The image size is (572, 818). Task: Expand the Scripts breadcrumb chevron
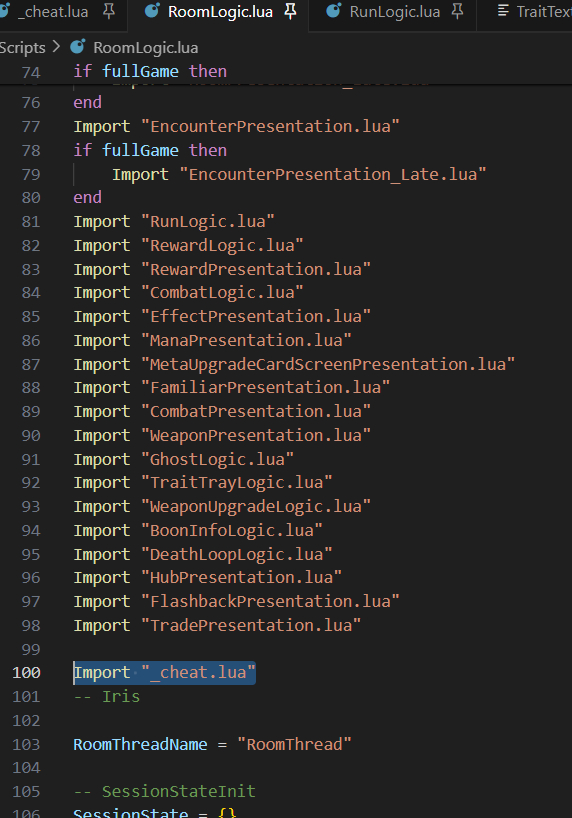[x=56, y=47]
